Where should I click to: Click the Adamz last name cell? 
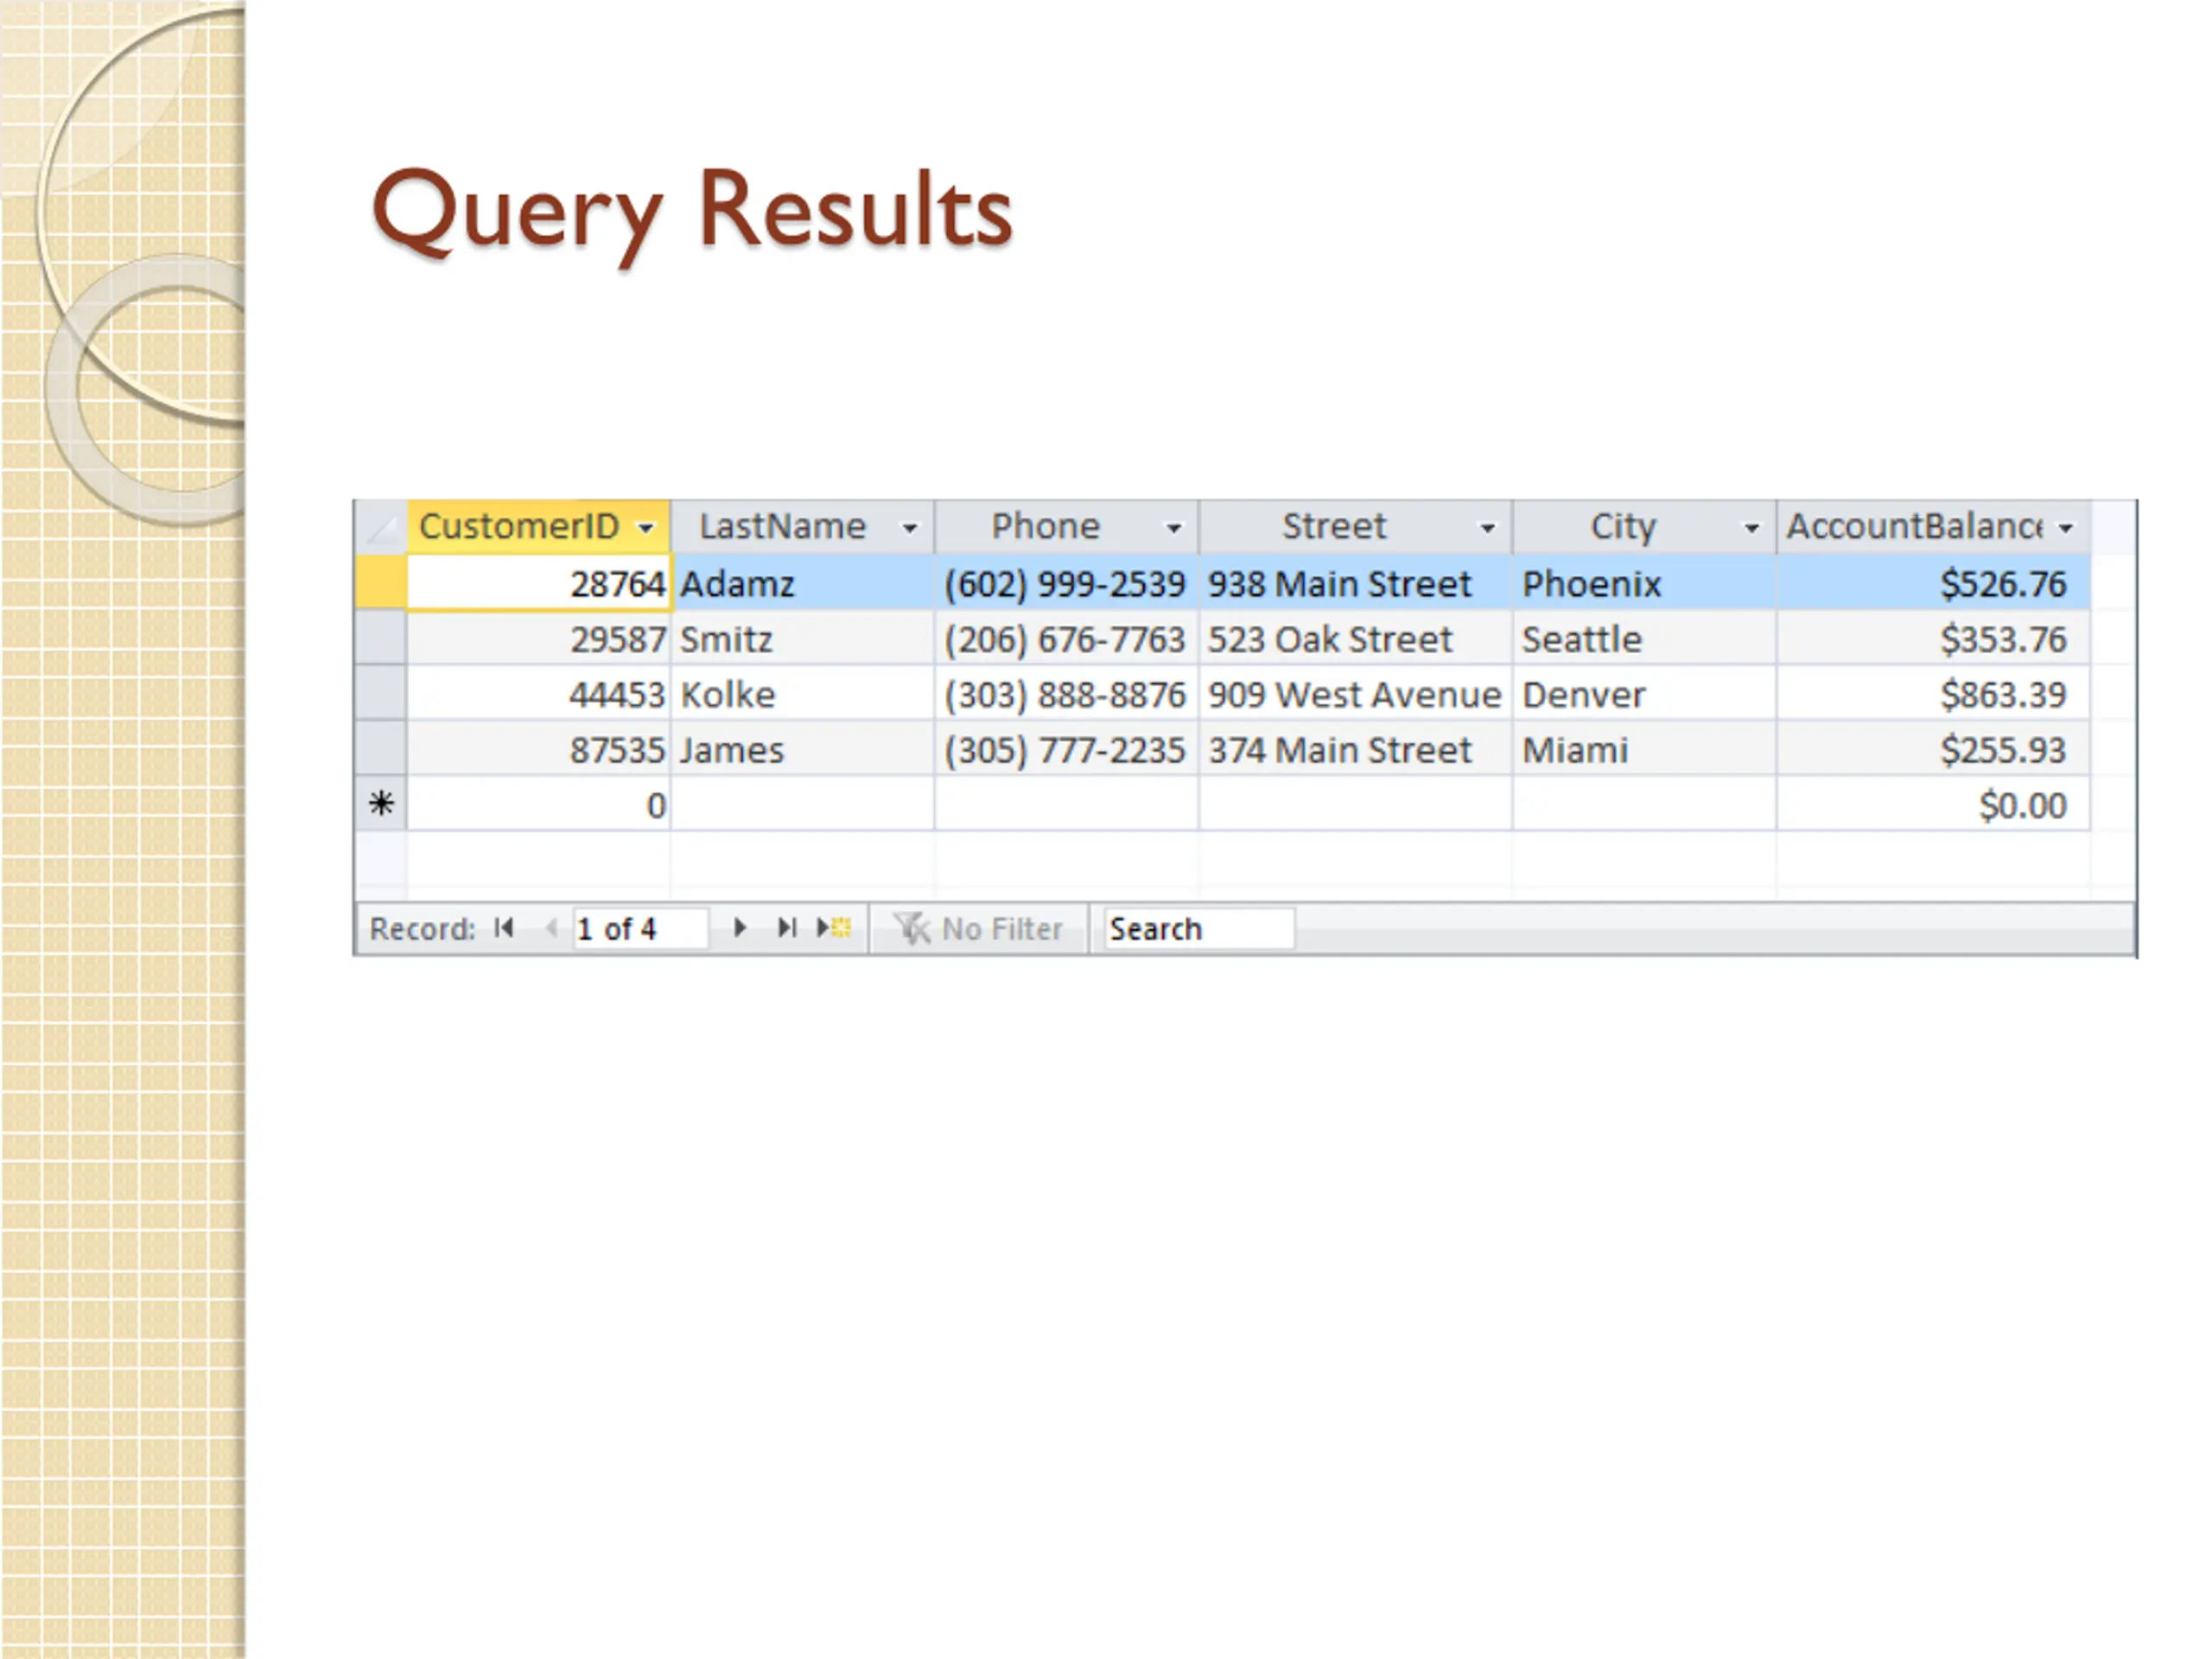tap(803, 583)
